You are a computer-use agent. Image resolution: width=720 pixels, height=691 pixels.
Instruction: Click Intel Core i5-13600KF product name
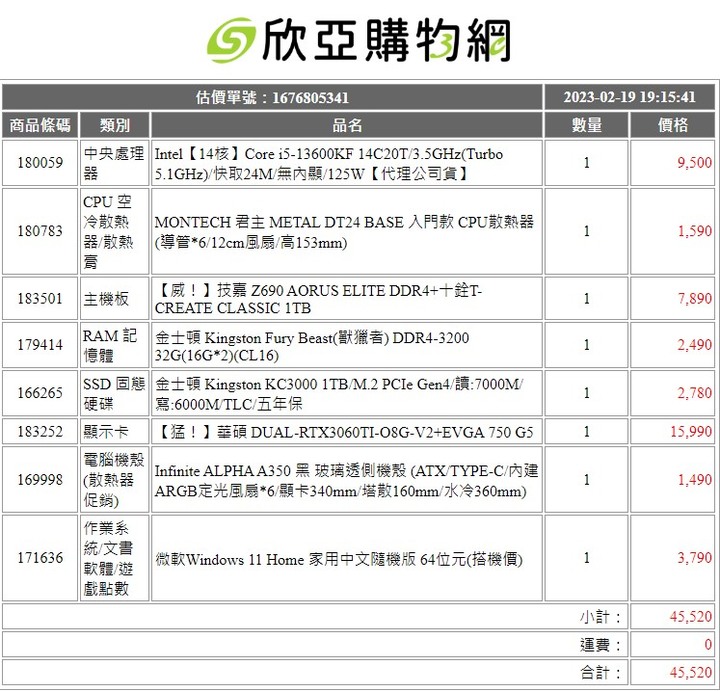pos(329,163)
